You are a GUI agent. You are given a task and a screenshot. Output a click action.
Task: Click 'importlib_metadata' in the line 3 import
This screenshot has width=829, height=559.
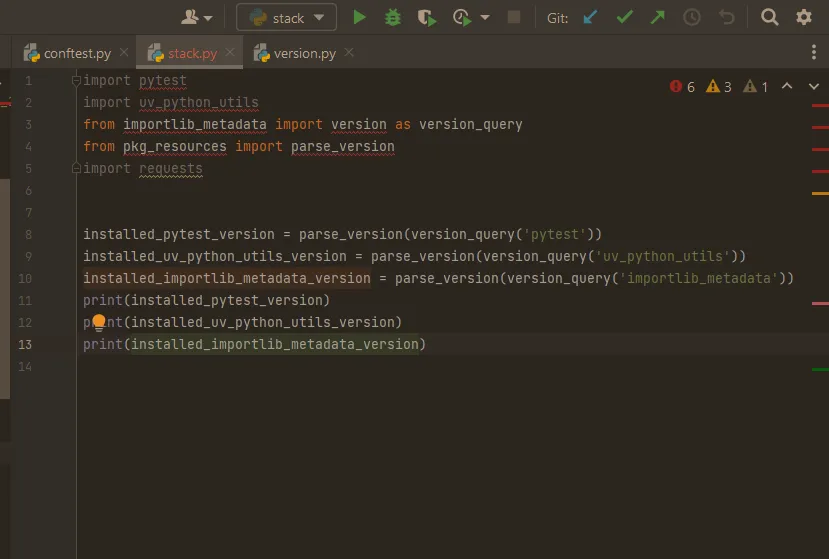coord(195,124)
